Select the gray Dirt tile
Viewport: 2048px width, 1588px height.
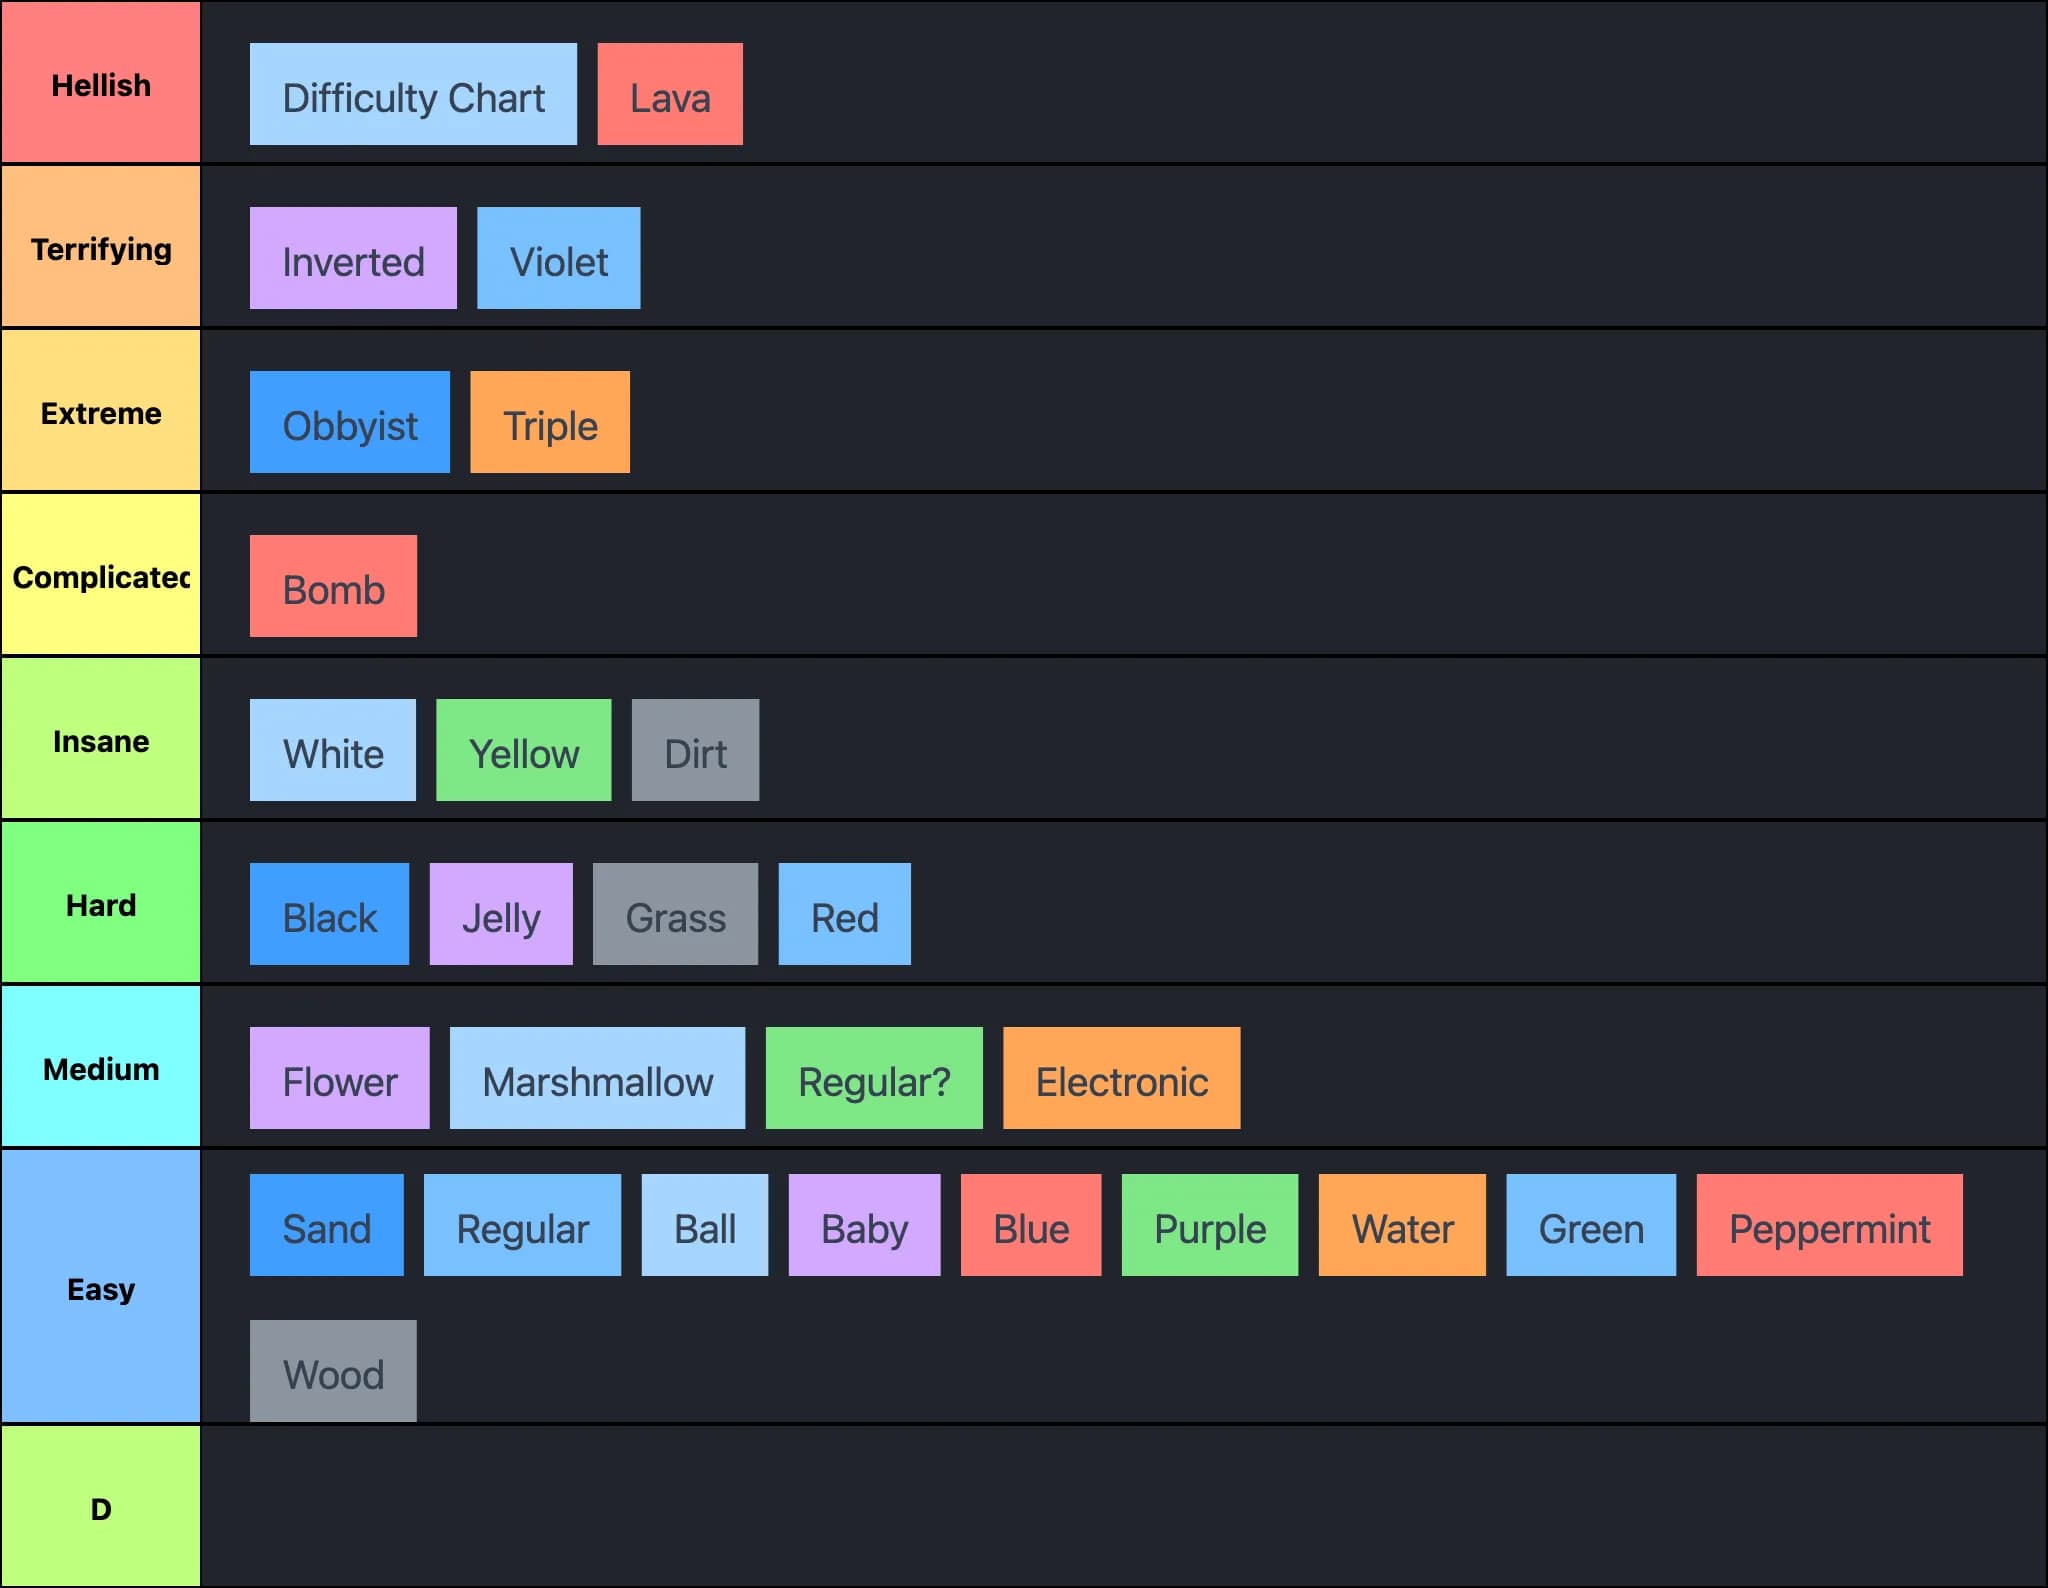[695, 750]
